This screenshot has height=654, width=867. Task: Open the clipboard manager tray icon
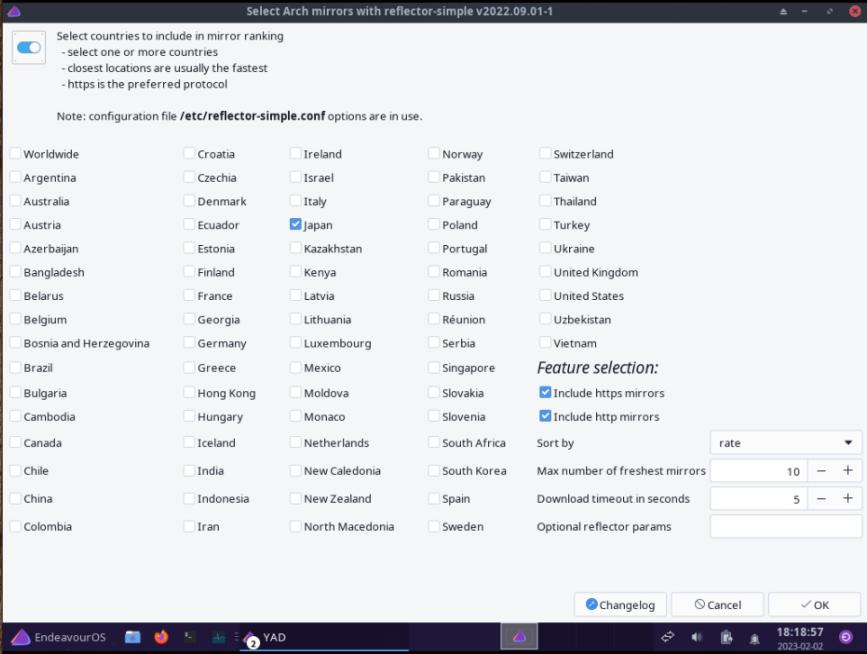tap(726, 637)
